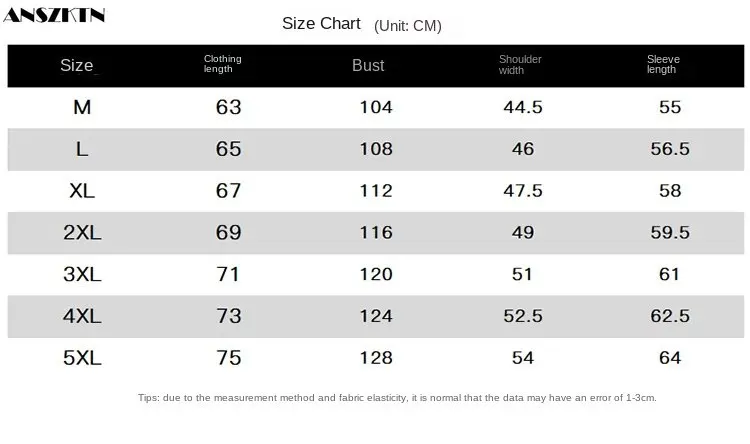Viewport: 750px width, 444px height.
Task: Select the Size column header
Action: (x=80, y=66)
